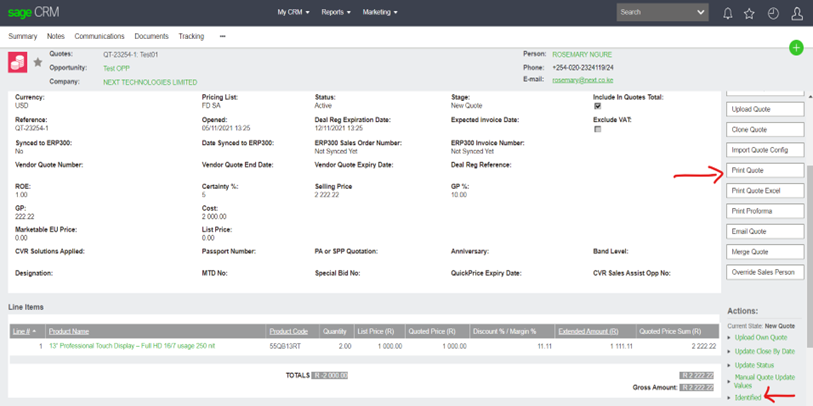813x406 pixels.
Task: Click the Sage CRM logo
Action: [x=32, y=13]
